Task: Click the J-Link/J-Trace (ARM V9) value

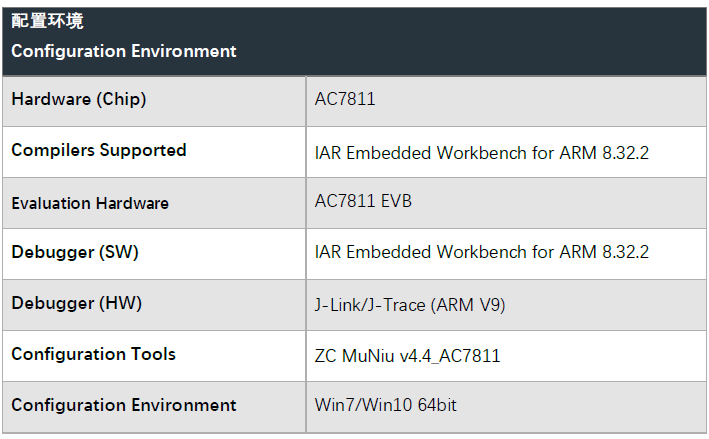Action: [410, 305]
